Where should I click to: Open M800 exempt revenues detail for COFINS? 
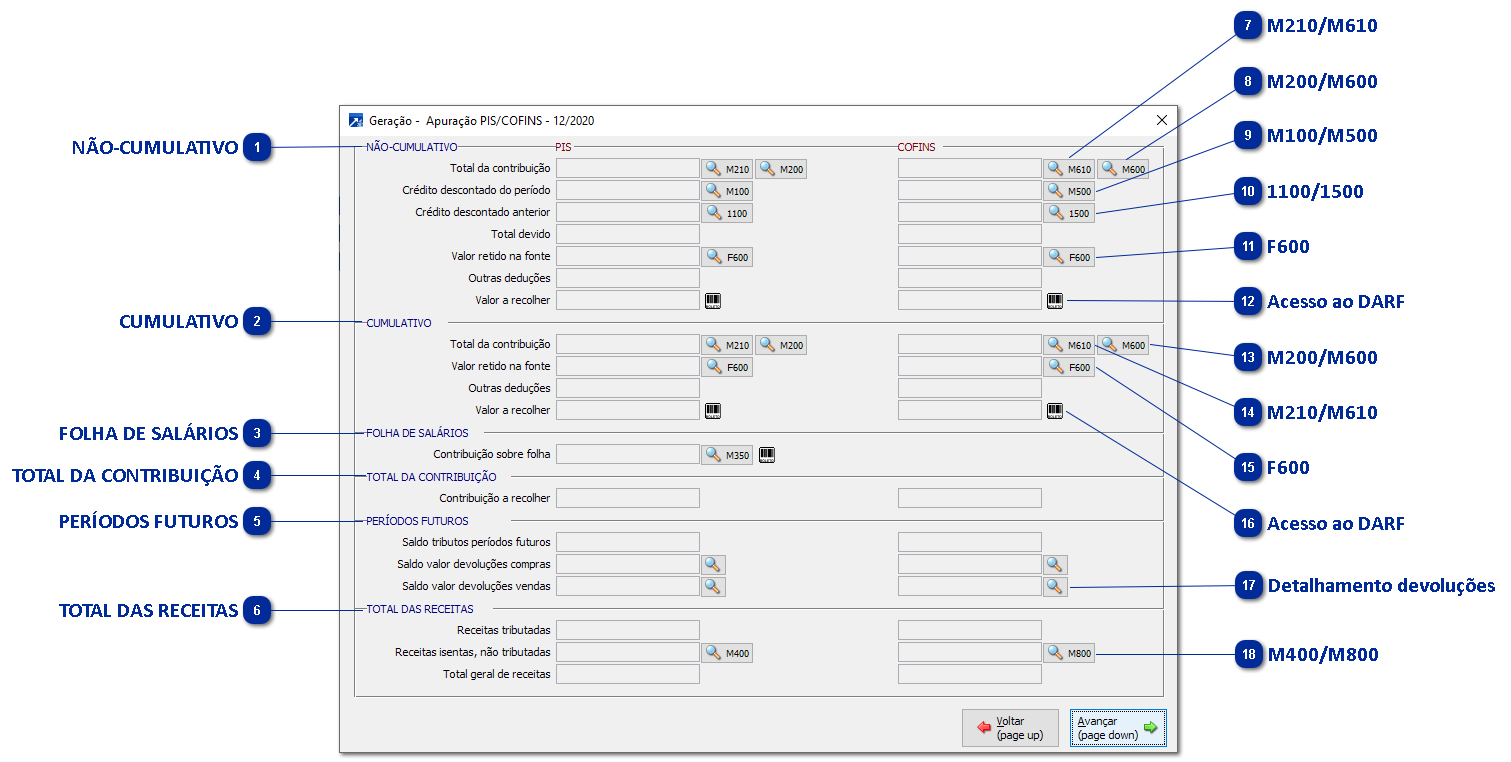click(1069, 653)
